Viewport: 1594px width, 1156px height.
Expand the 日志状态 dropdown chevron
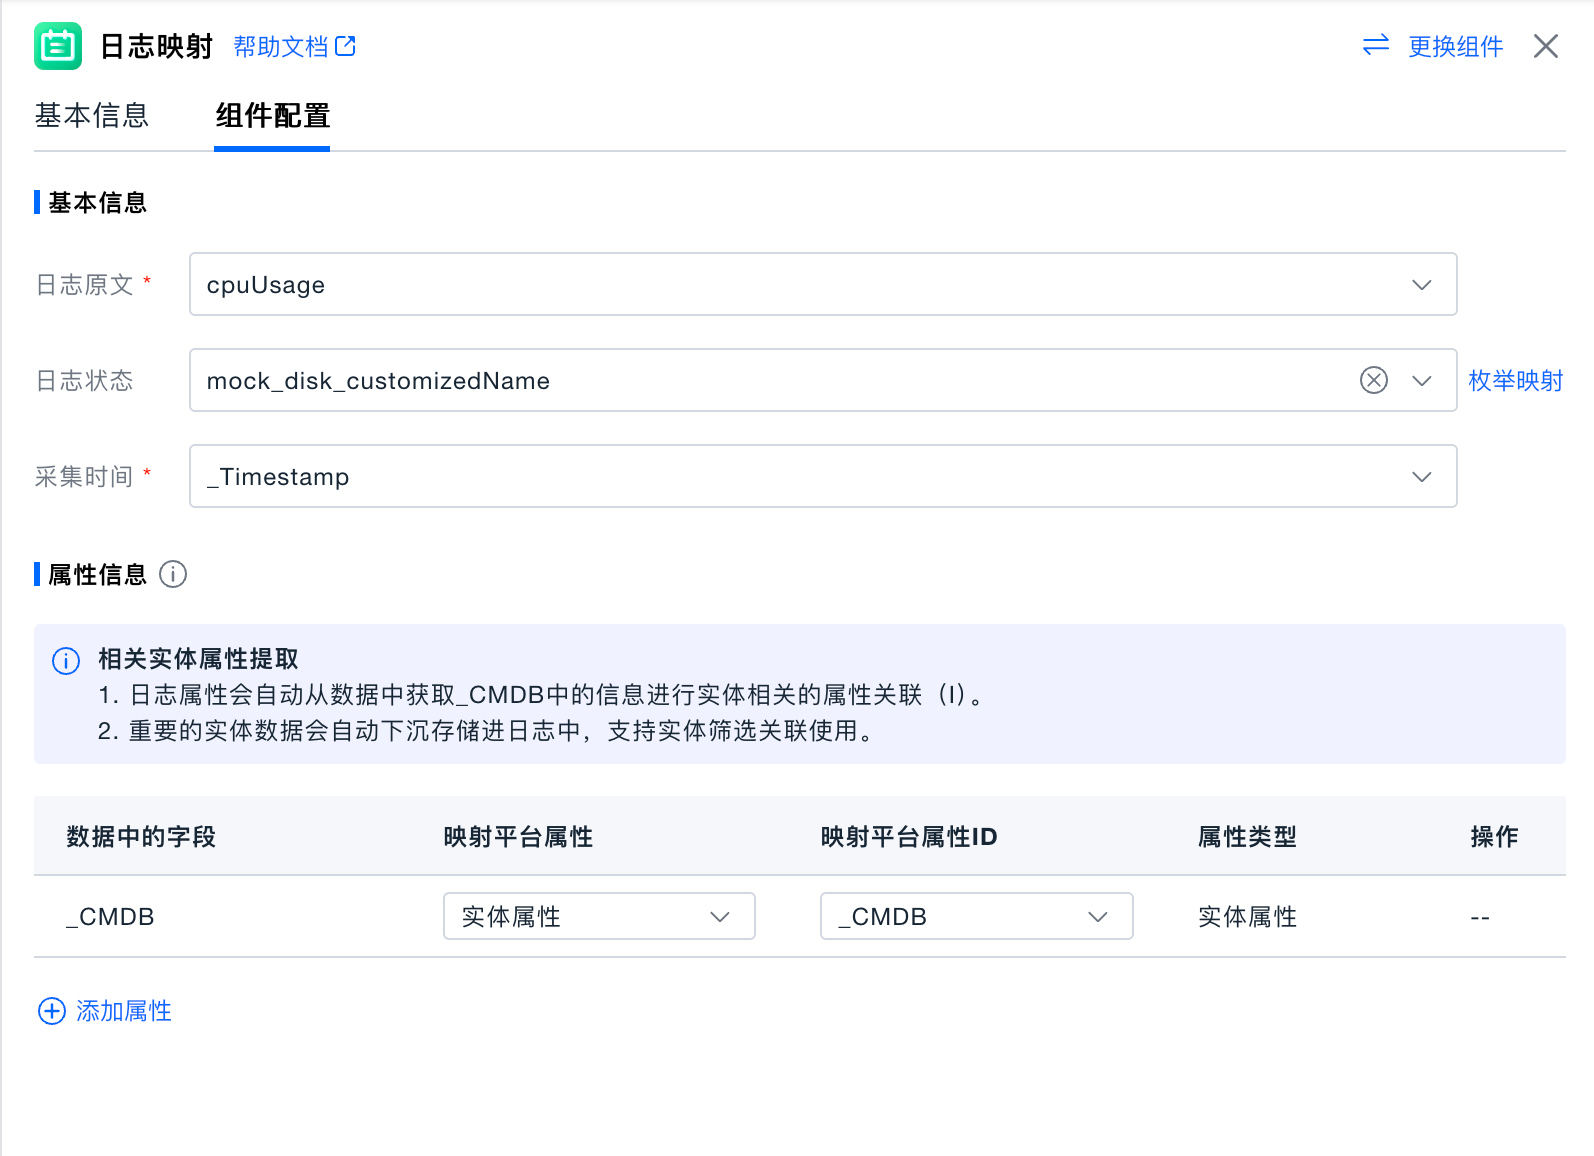tap(1421, 381)
